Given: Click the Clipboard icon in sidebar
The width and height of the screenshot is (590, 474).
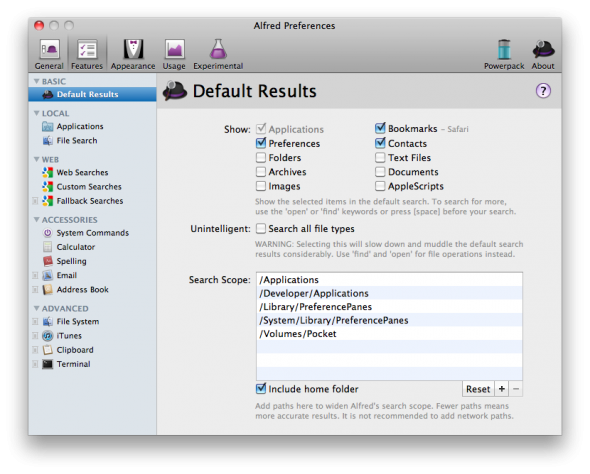Looking at the screenshot, I should pos(47,350).
